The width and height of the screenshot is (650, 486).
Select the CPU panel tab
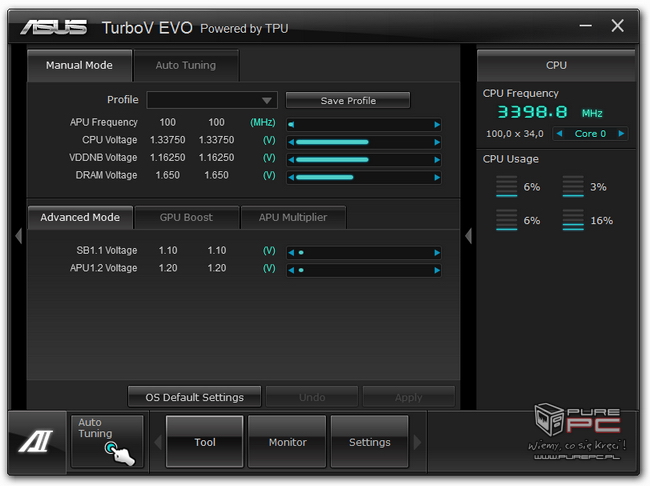tap(556, 66)
